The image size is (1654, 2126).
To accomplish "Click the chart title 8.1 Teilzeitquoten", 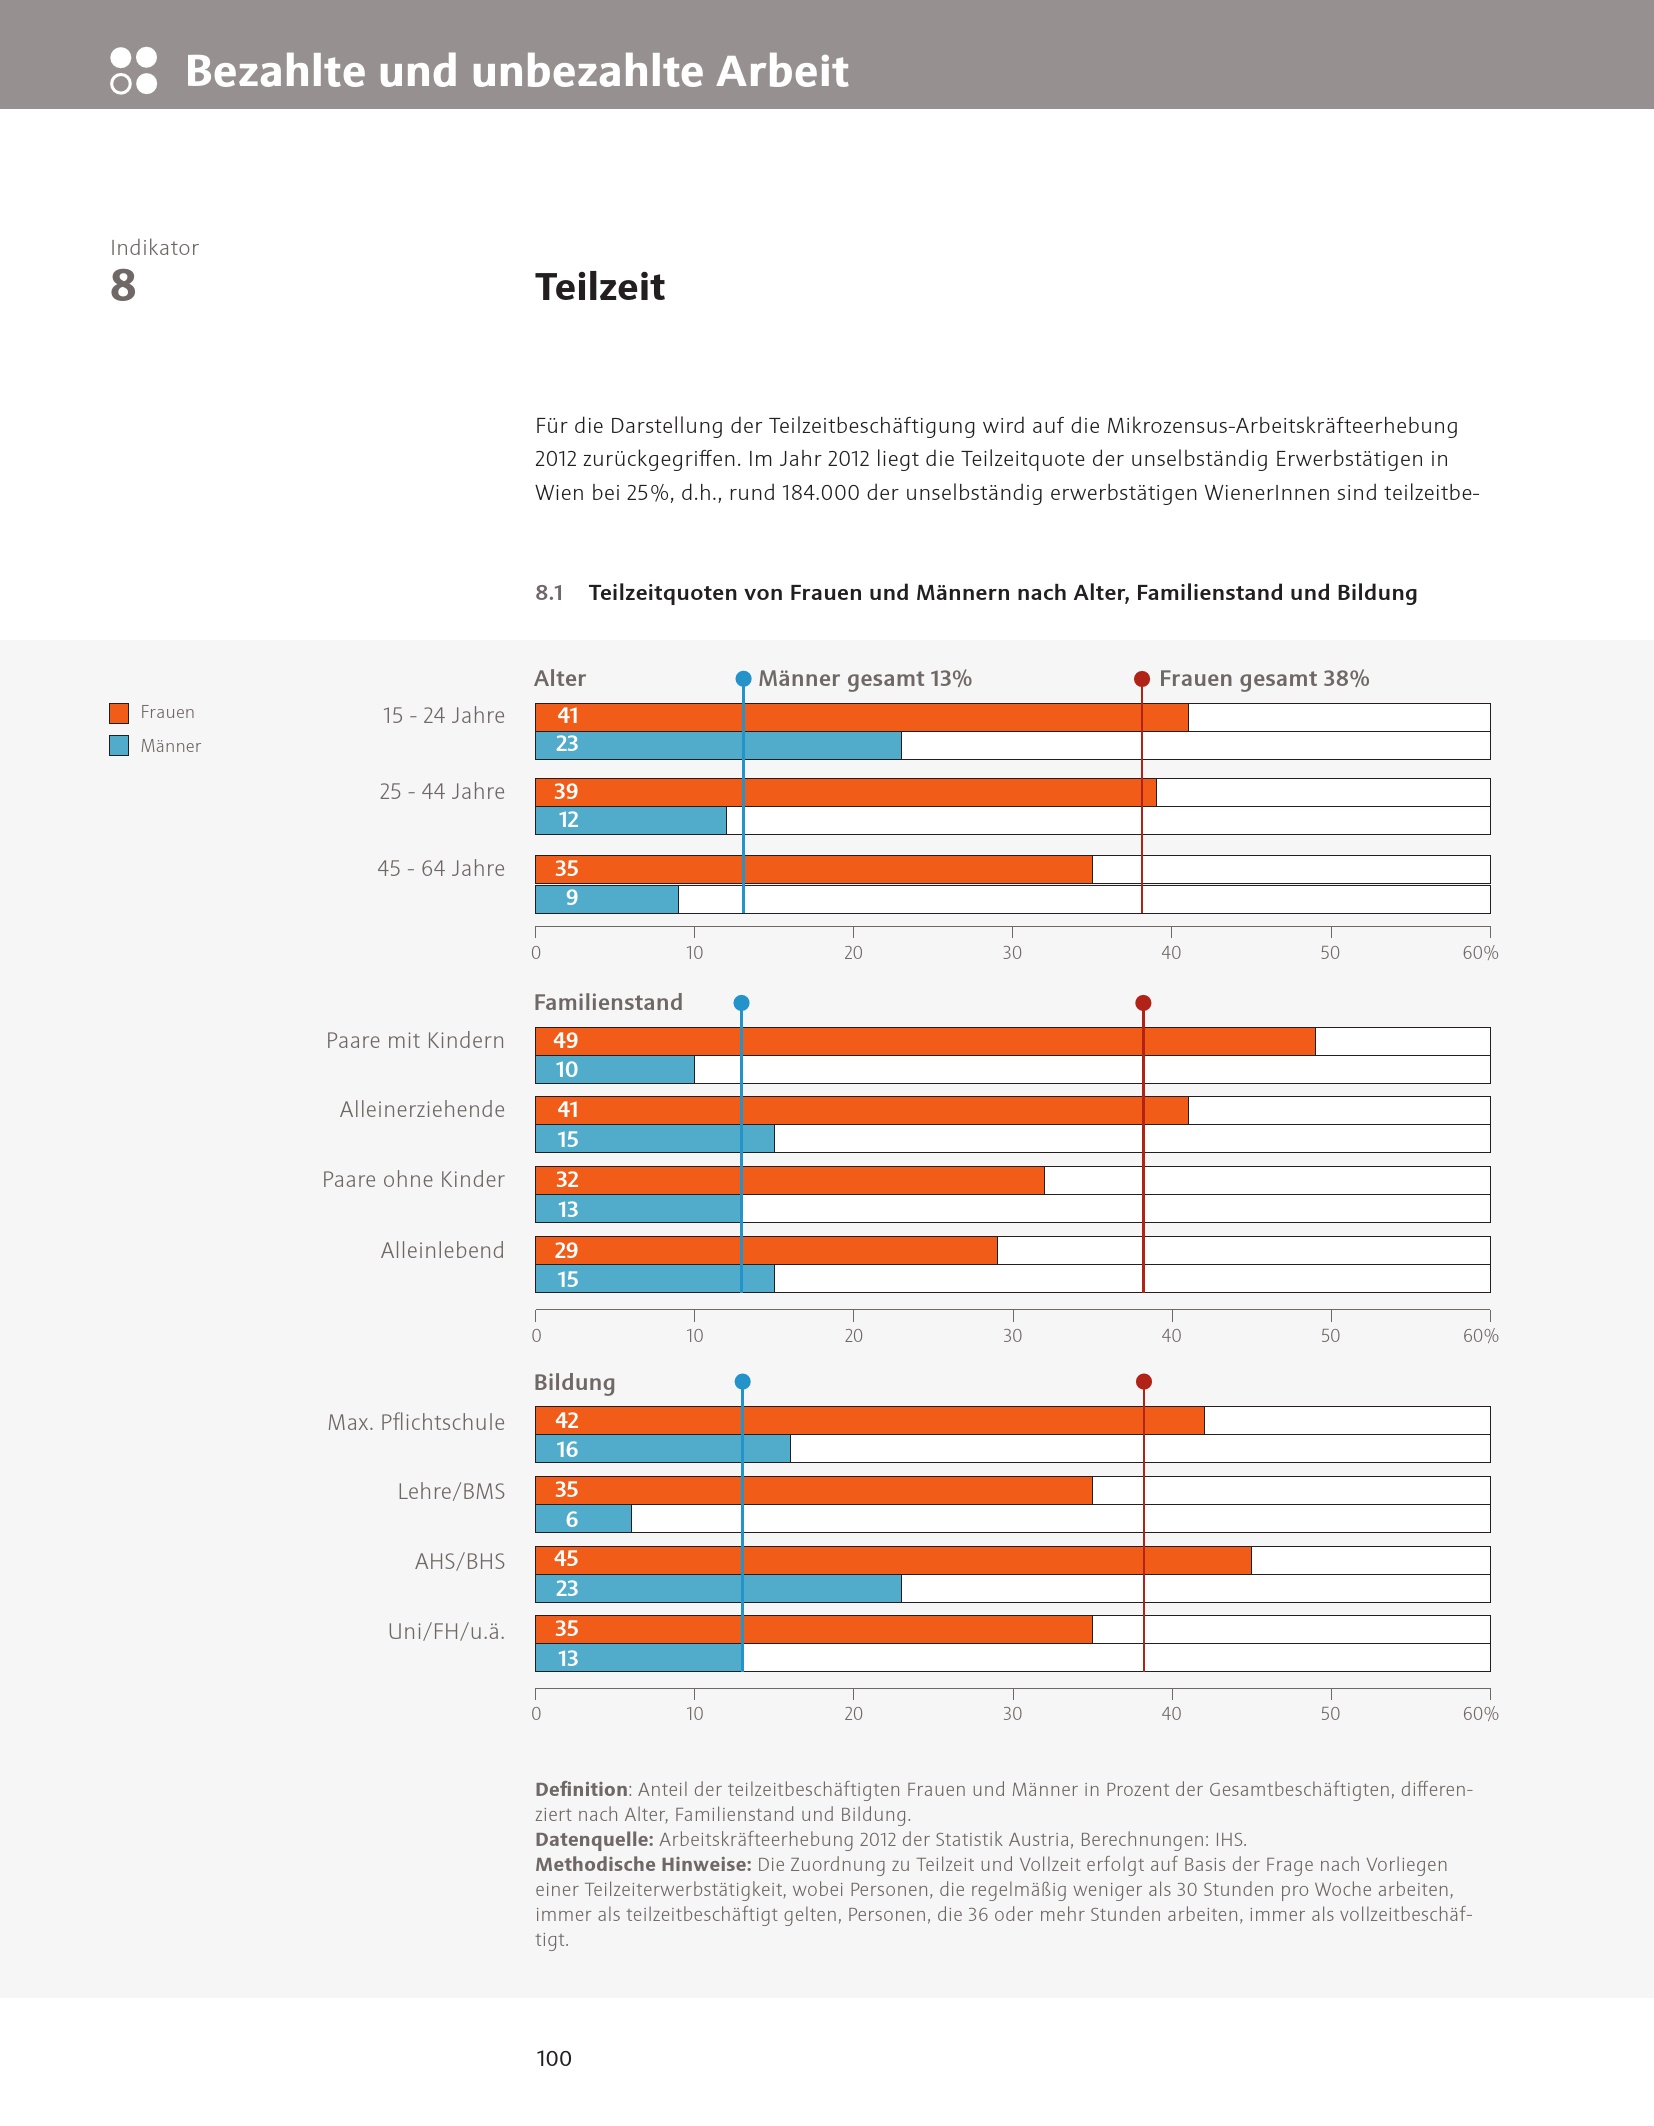I will (976, 593).
